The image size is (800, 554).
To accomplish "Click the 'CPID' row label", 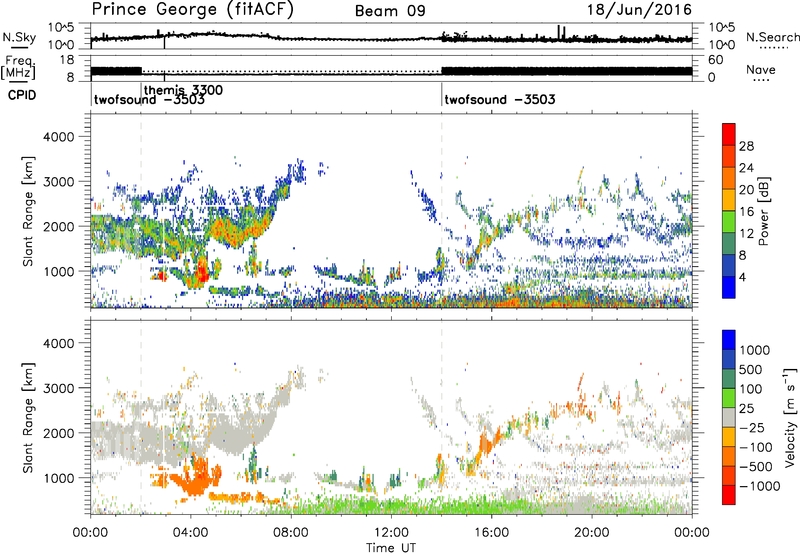I will [22, 95].
